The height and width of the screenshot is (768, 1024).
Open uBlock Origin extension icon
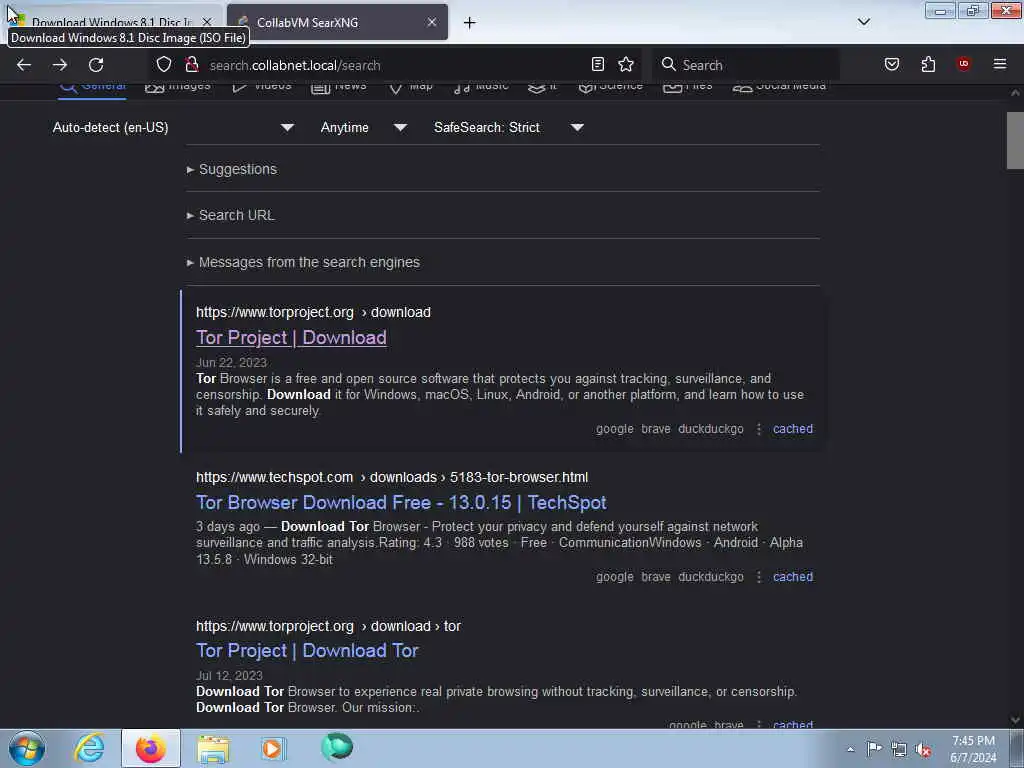tap(963, 64)
